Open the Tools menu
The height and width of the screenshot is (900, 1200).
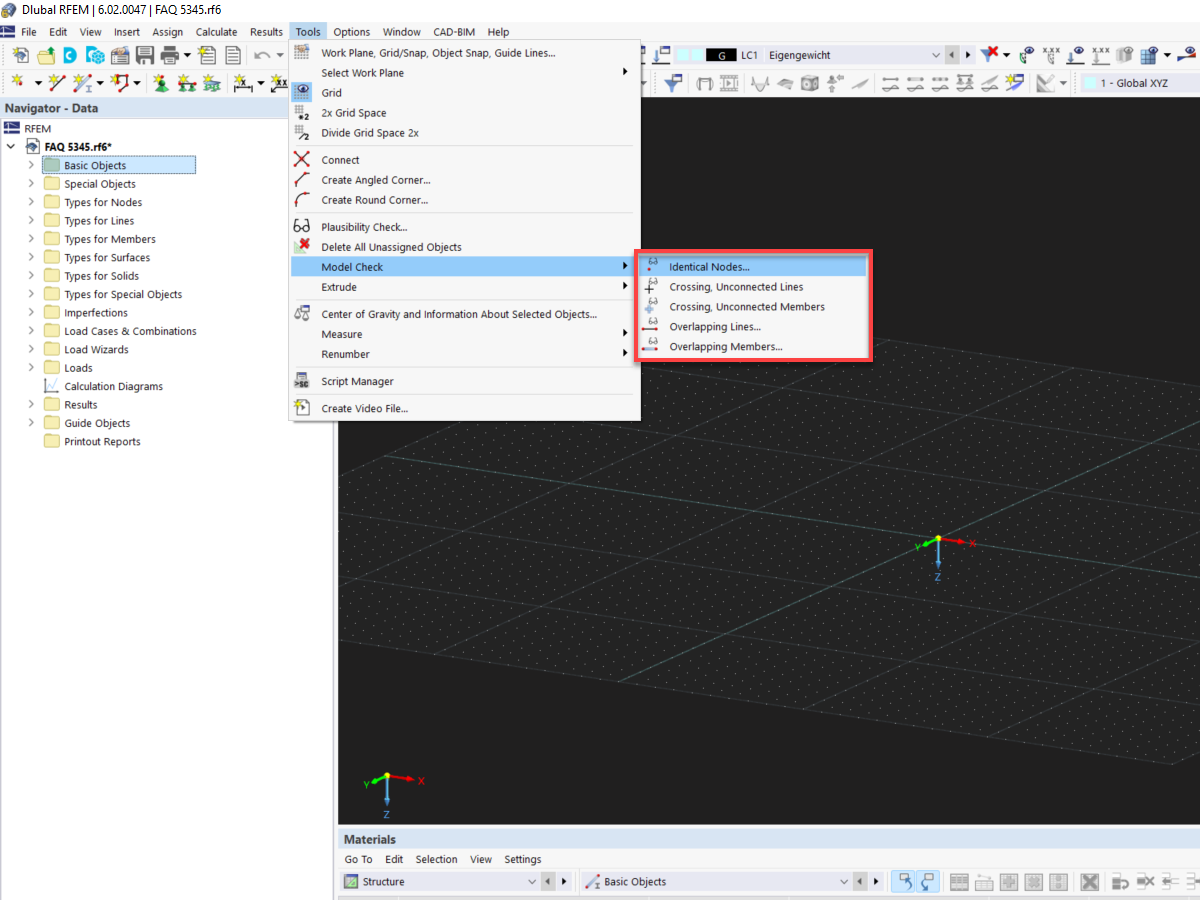coord(307,31)
